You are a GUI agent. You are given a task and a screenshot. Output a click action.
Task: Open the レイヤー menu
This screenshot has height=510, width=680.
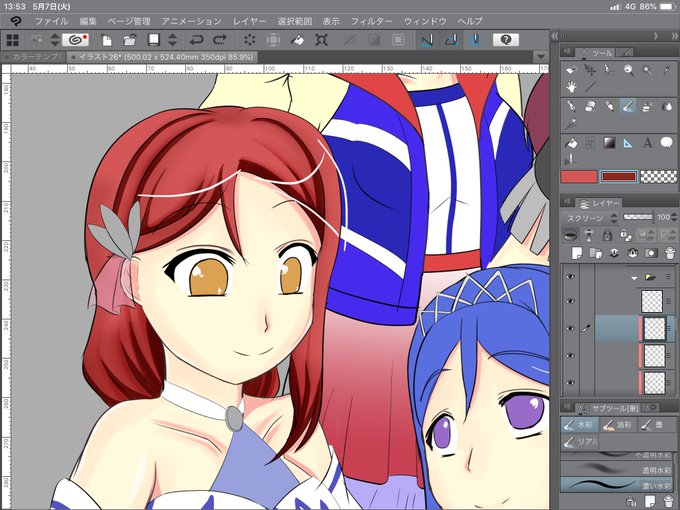pyautogui.click(x=249, y=21)
